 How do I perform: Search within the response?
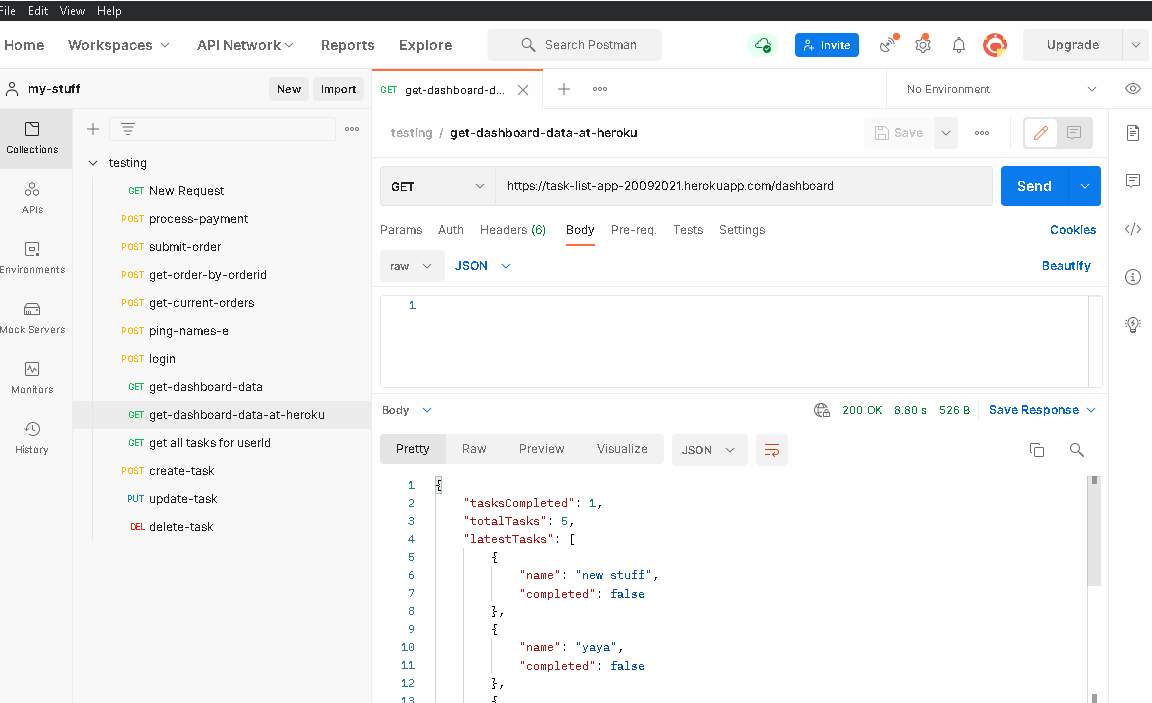[x=1077, y=450]
